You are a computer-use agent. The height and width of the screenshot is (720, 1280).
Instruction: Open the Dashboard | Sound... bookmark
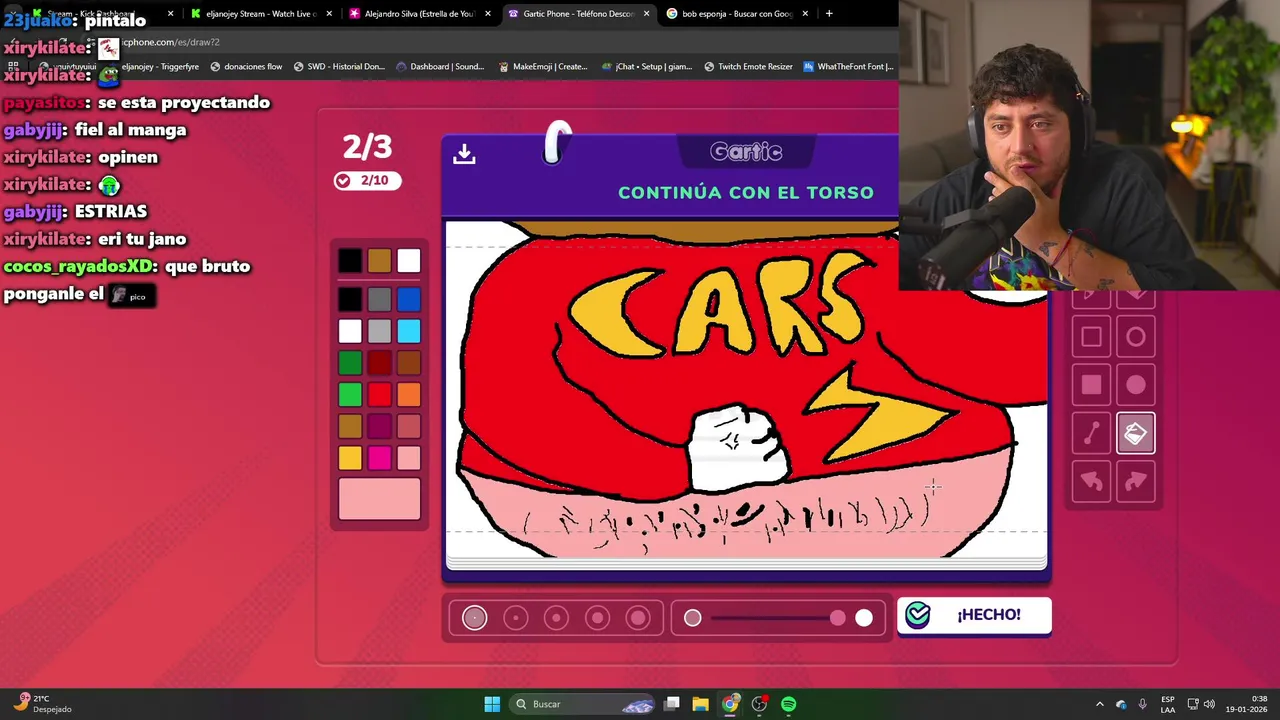[x=440, y=67]
